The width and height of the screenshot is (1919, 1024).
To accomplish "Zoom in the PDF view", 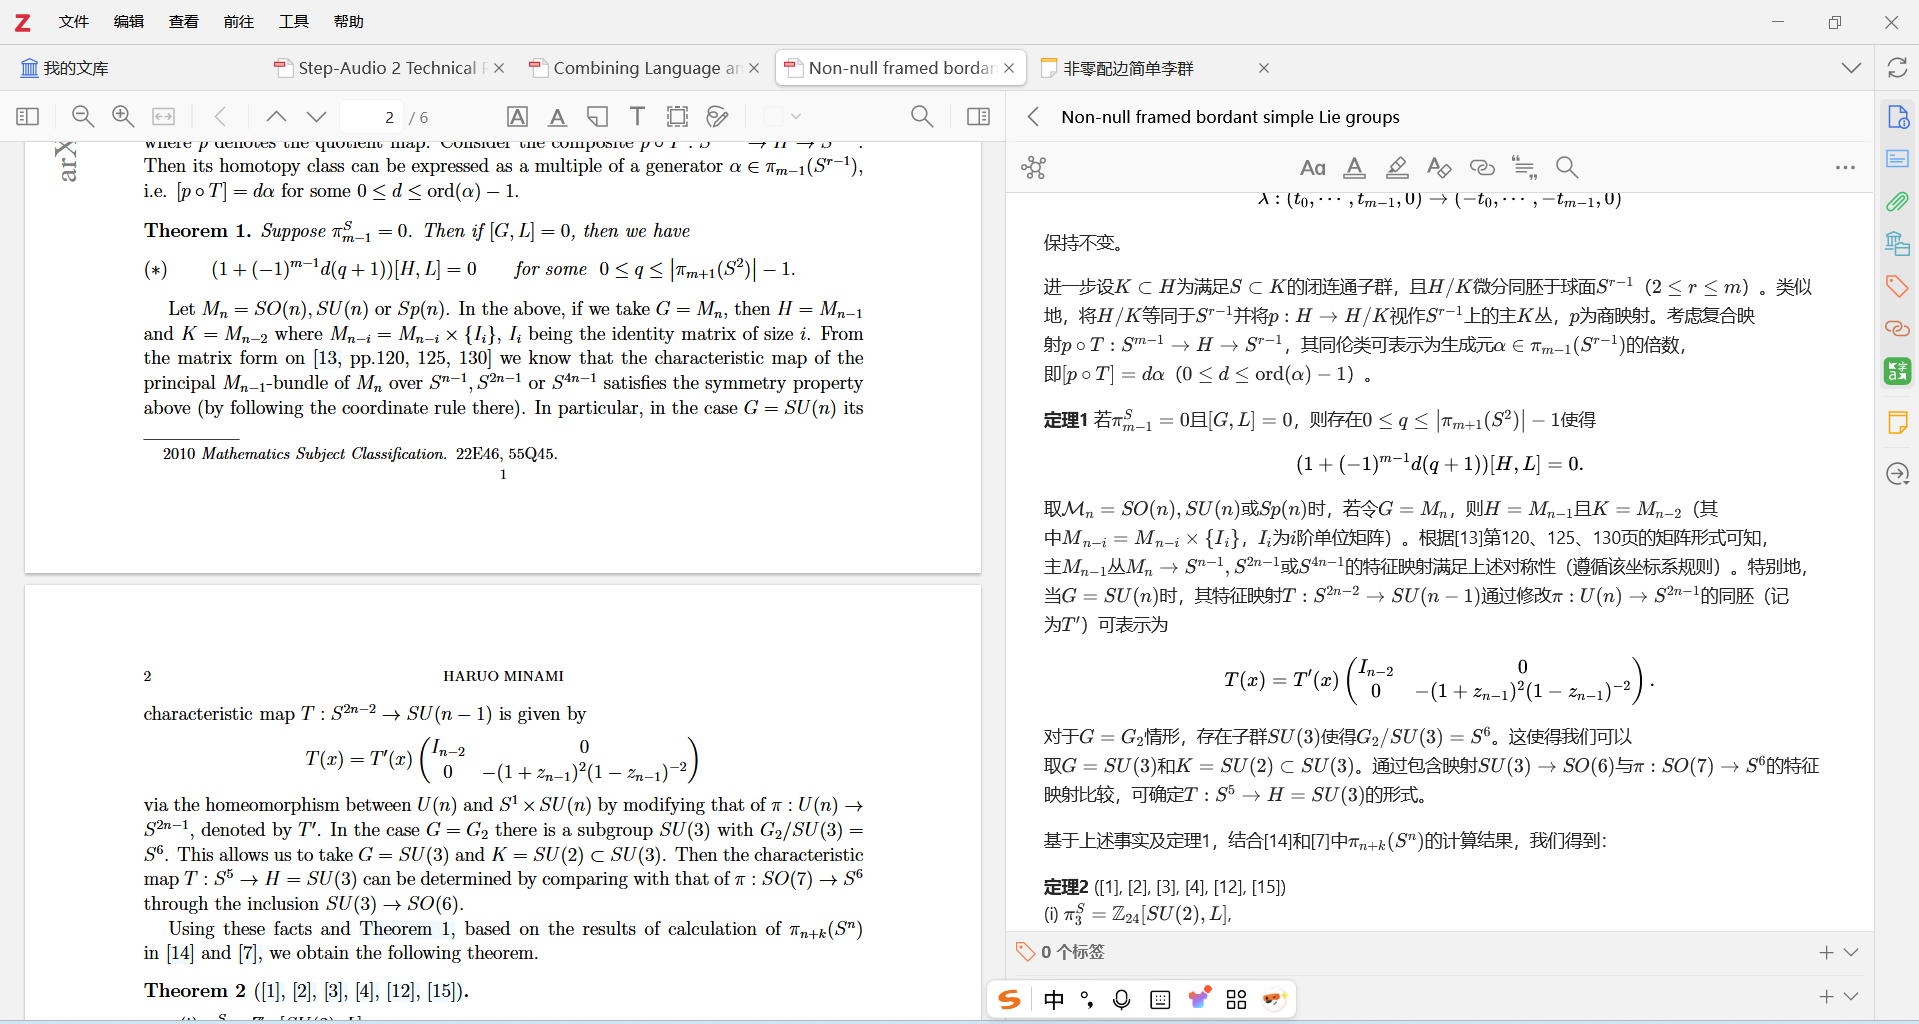I will (123, 117).
